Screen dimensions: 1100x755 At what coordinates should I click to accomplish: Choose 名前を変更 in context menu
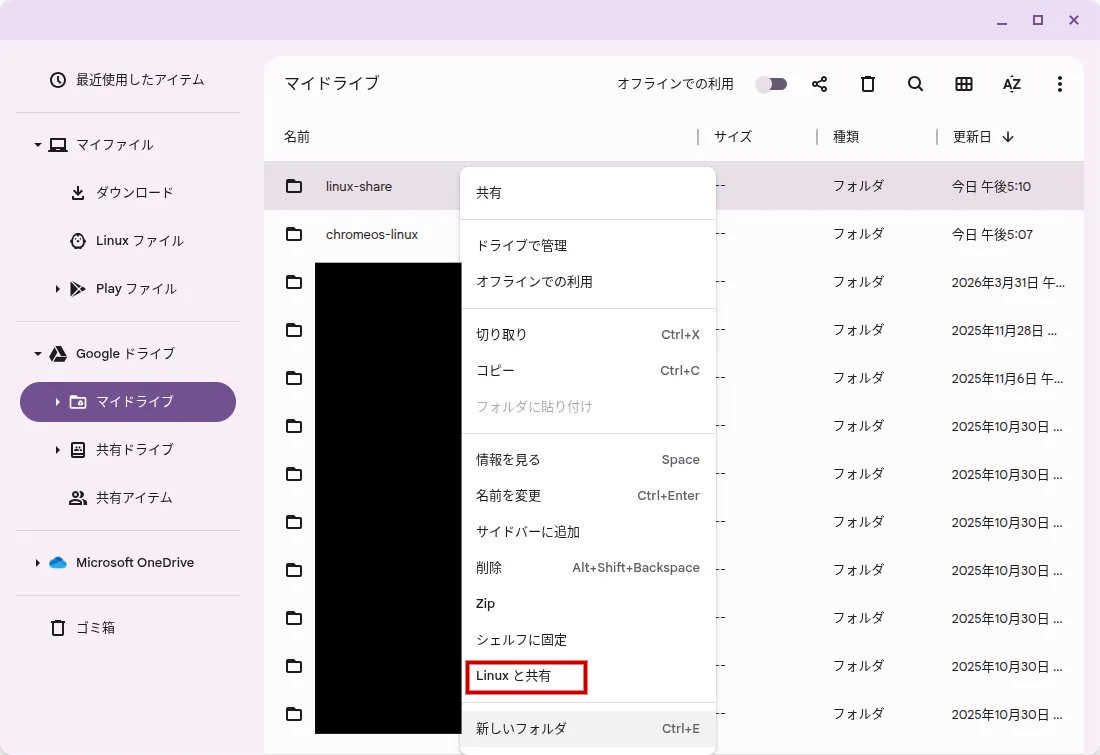click(588, 496)
